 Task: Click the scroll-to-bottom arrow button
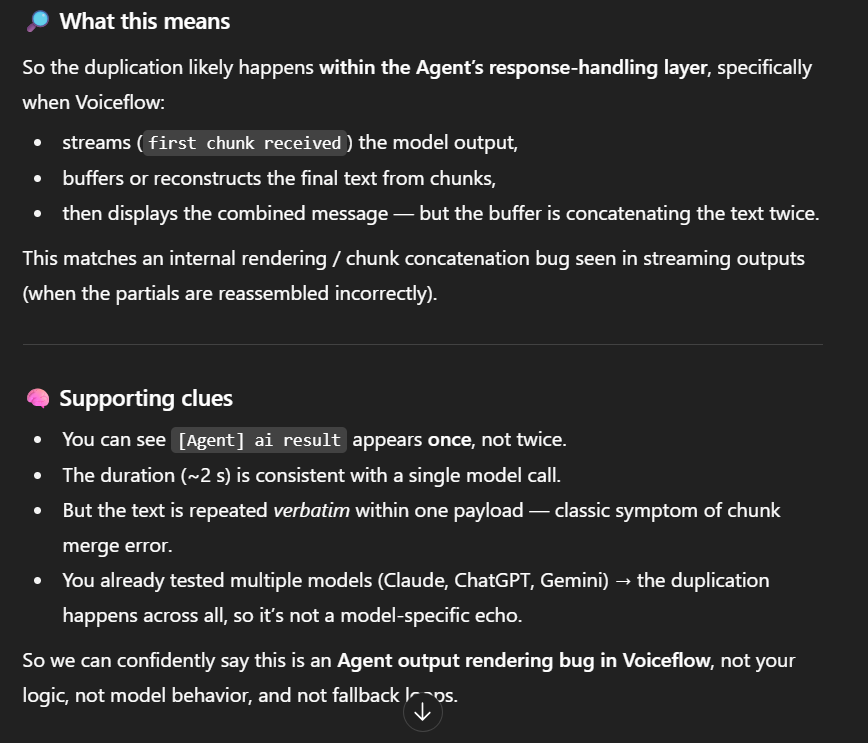pyautogui.click(x=422, y=712)
